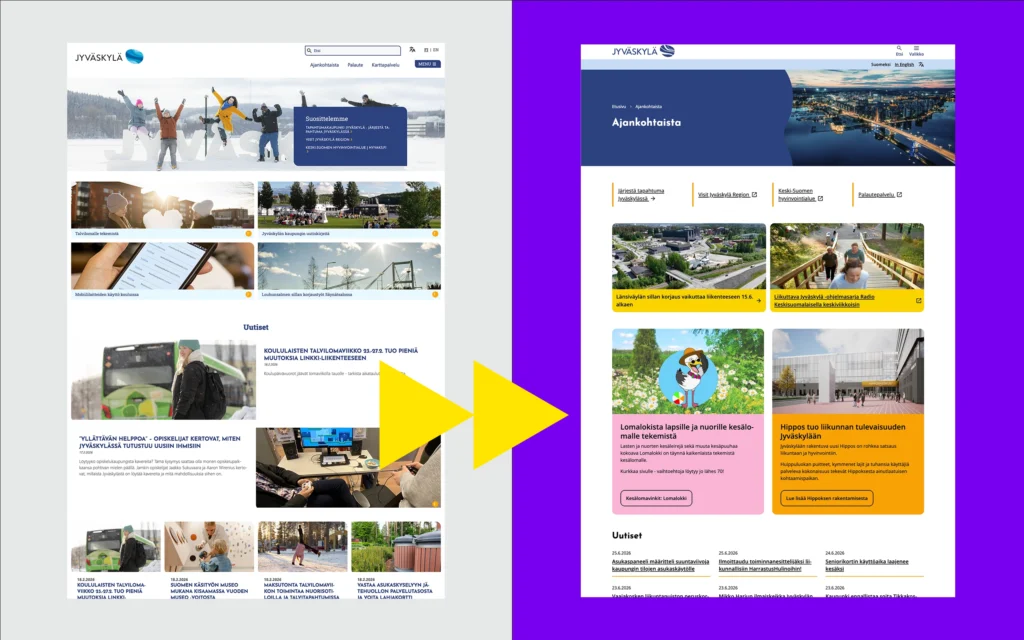Click the EN language link on the old site
Image resolution: width=1024 pixels, height=640 pixels.
[436, 50]
